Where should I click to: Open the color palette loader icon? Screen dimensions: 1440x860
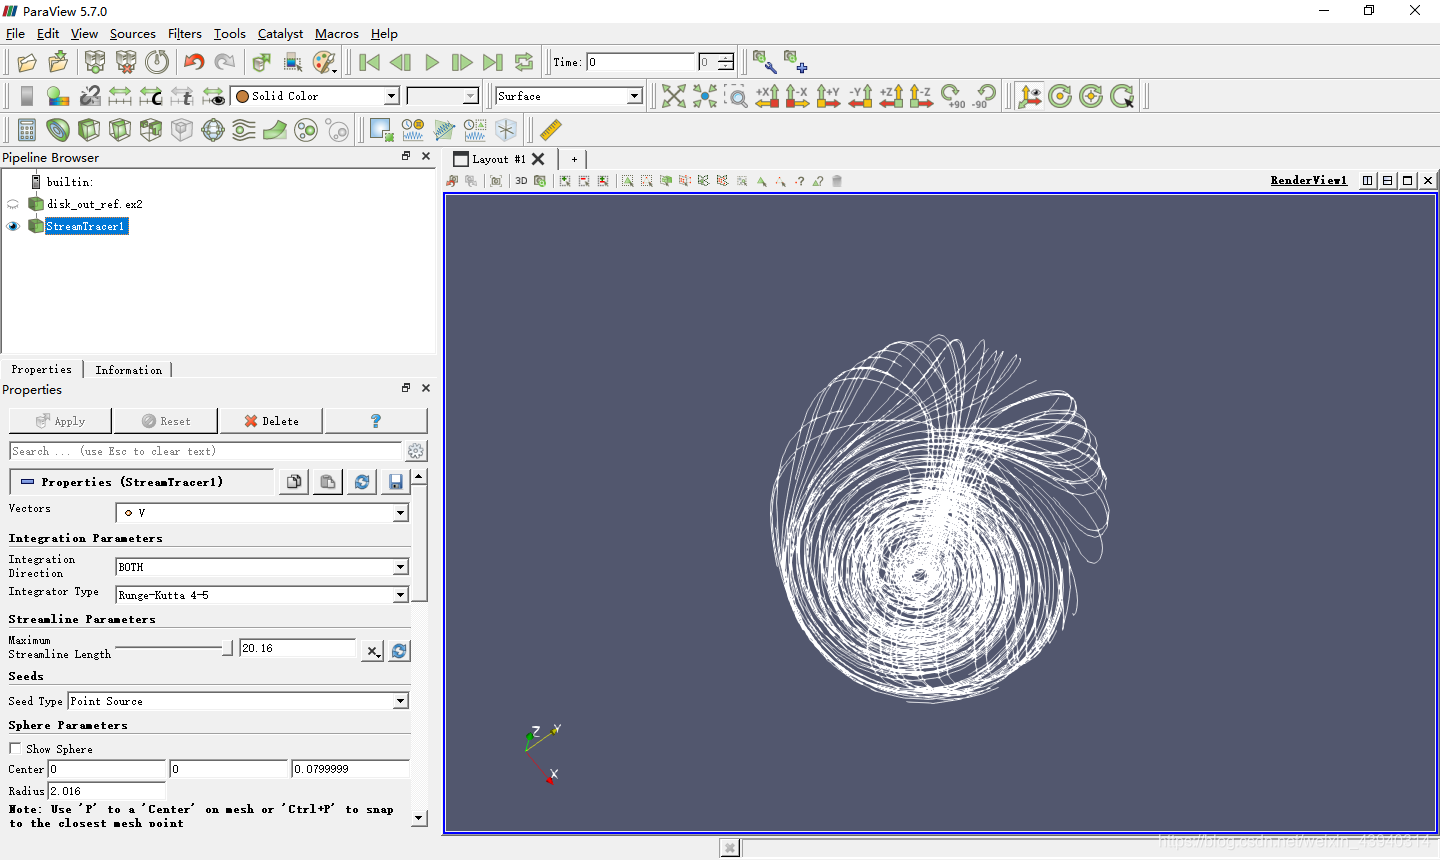324,62
